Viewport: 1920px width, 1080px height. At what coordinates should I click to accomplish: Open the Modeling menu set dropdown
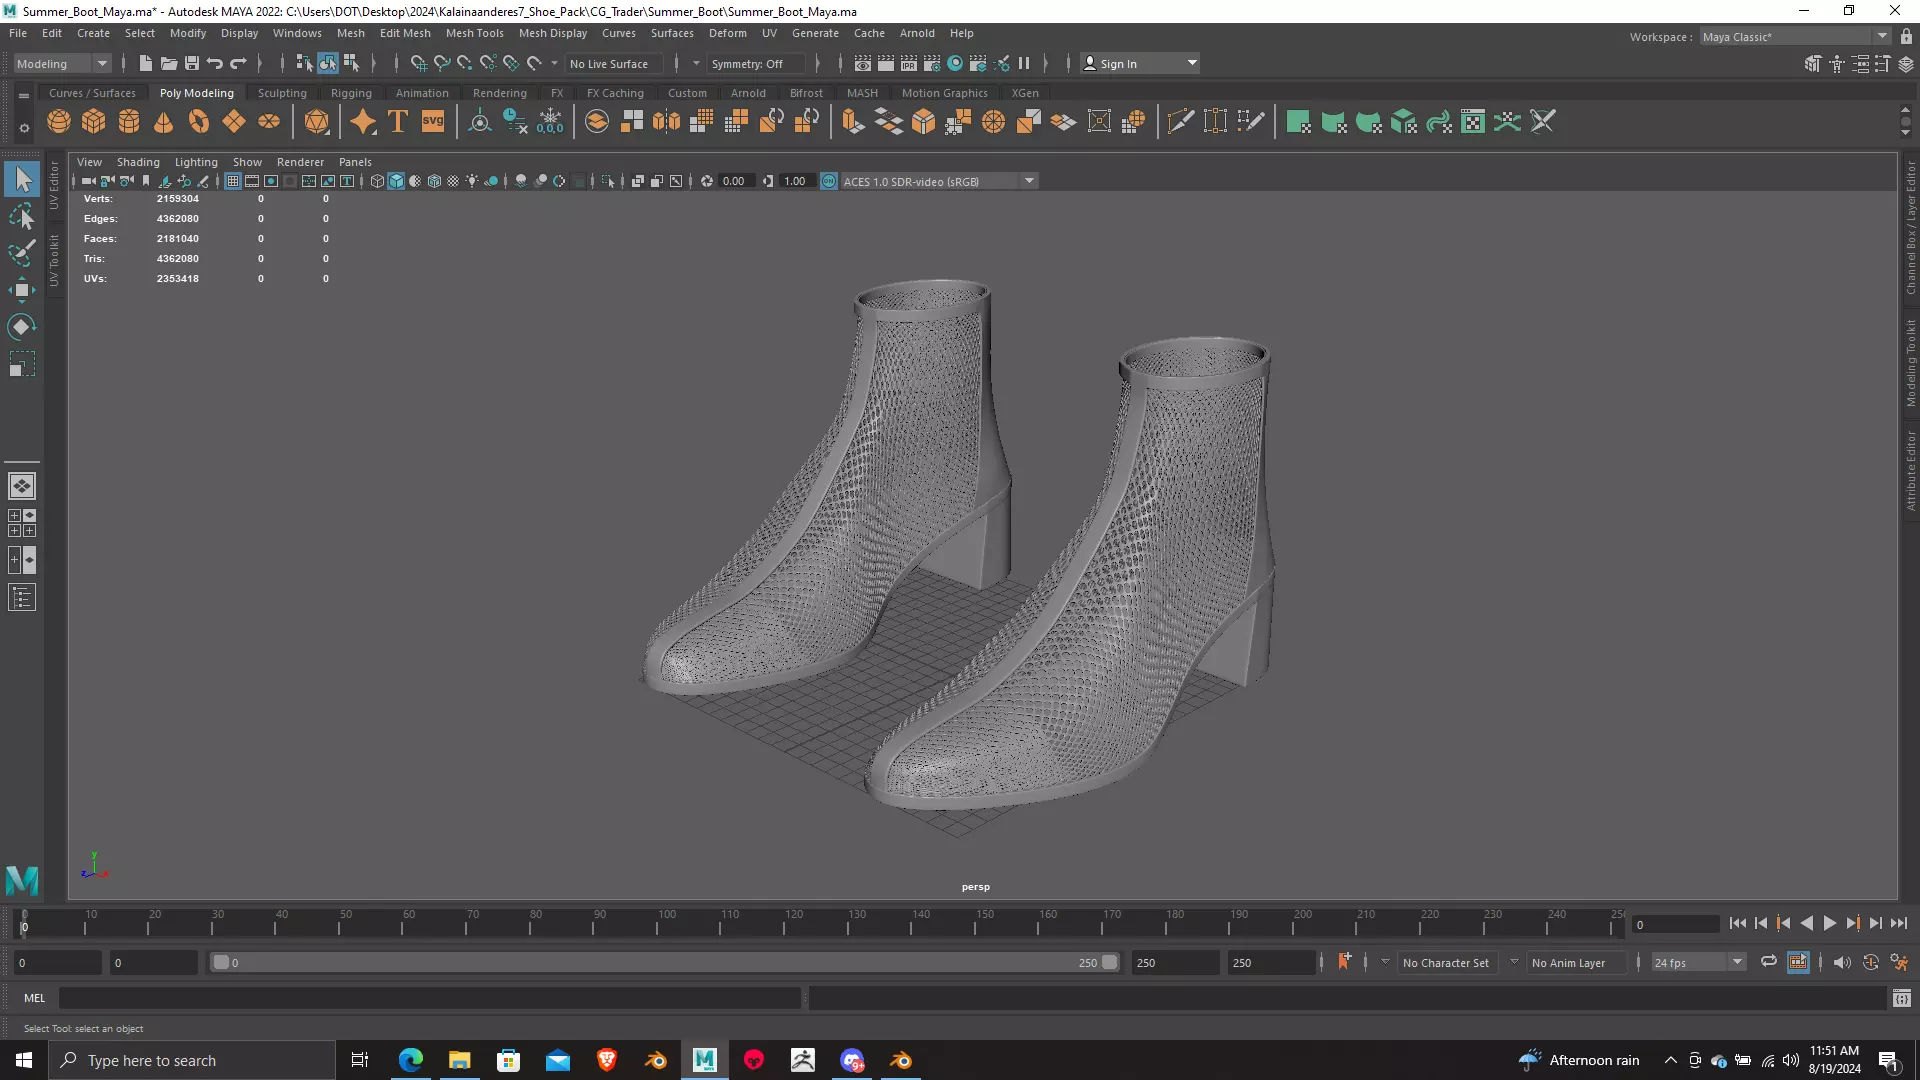coord(101,63)
